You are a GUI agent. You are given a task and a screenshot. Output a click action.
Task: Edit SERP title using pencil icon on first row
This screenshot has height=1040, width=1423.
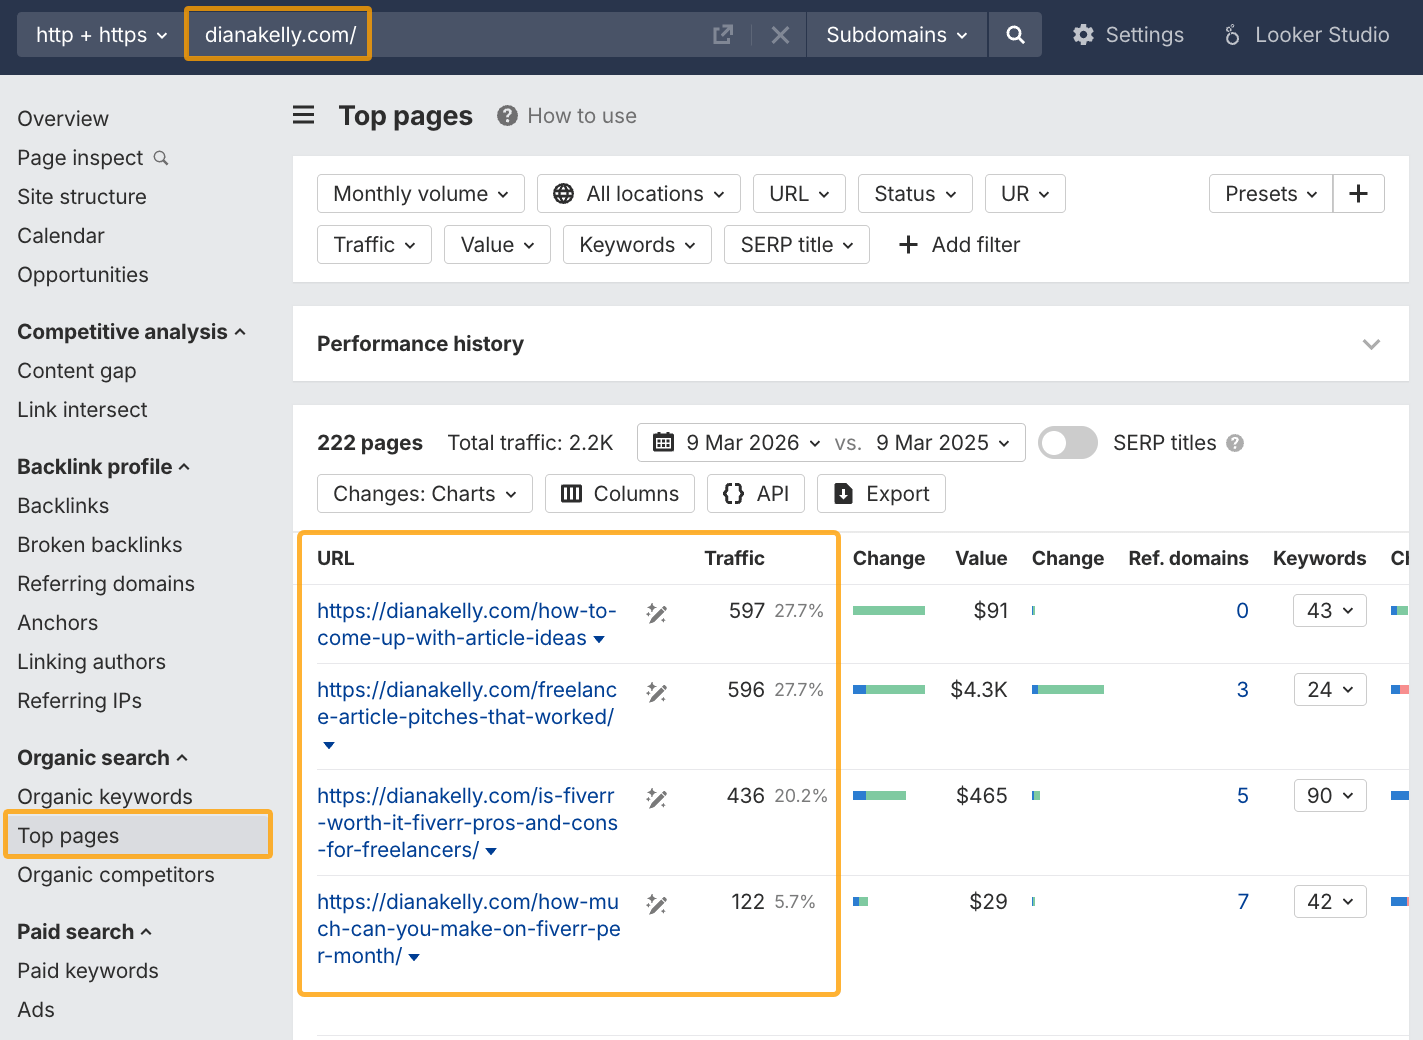(x=656, y=611)
